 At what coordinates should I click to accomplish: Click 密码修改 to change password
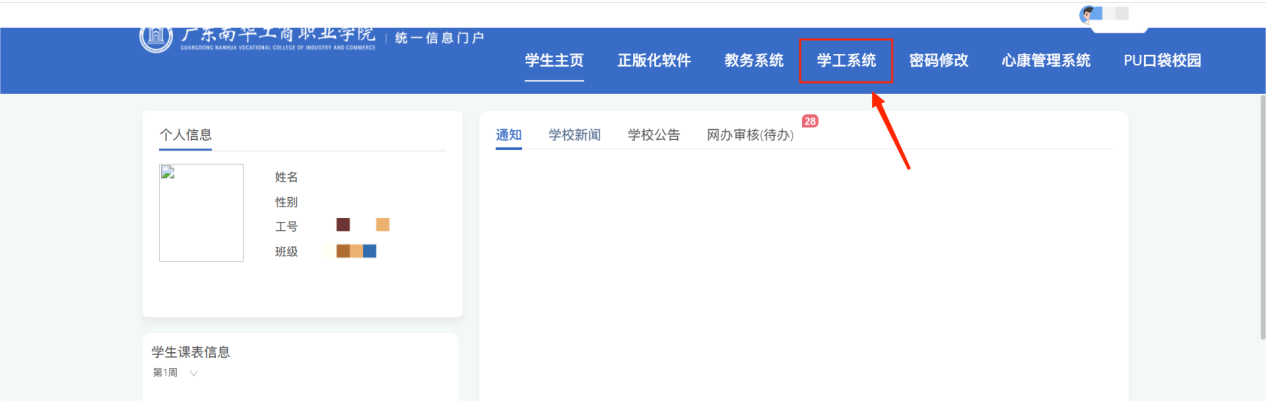[939, 60]
